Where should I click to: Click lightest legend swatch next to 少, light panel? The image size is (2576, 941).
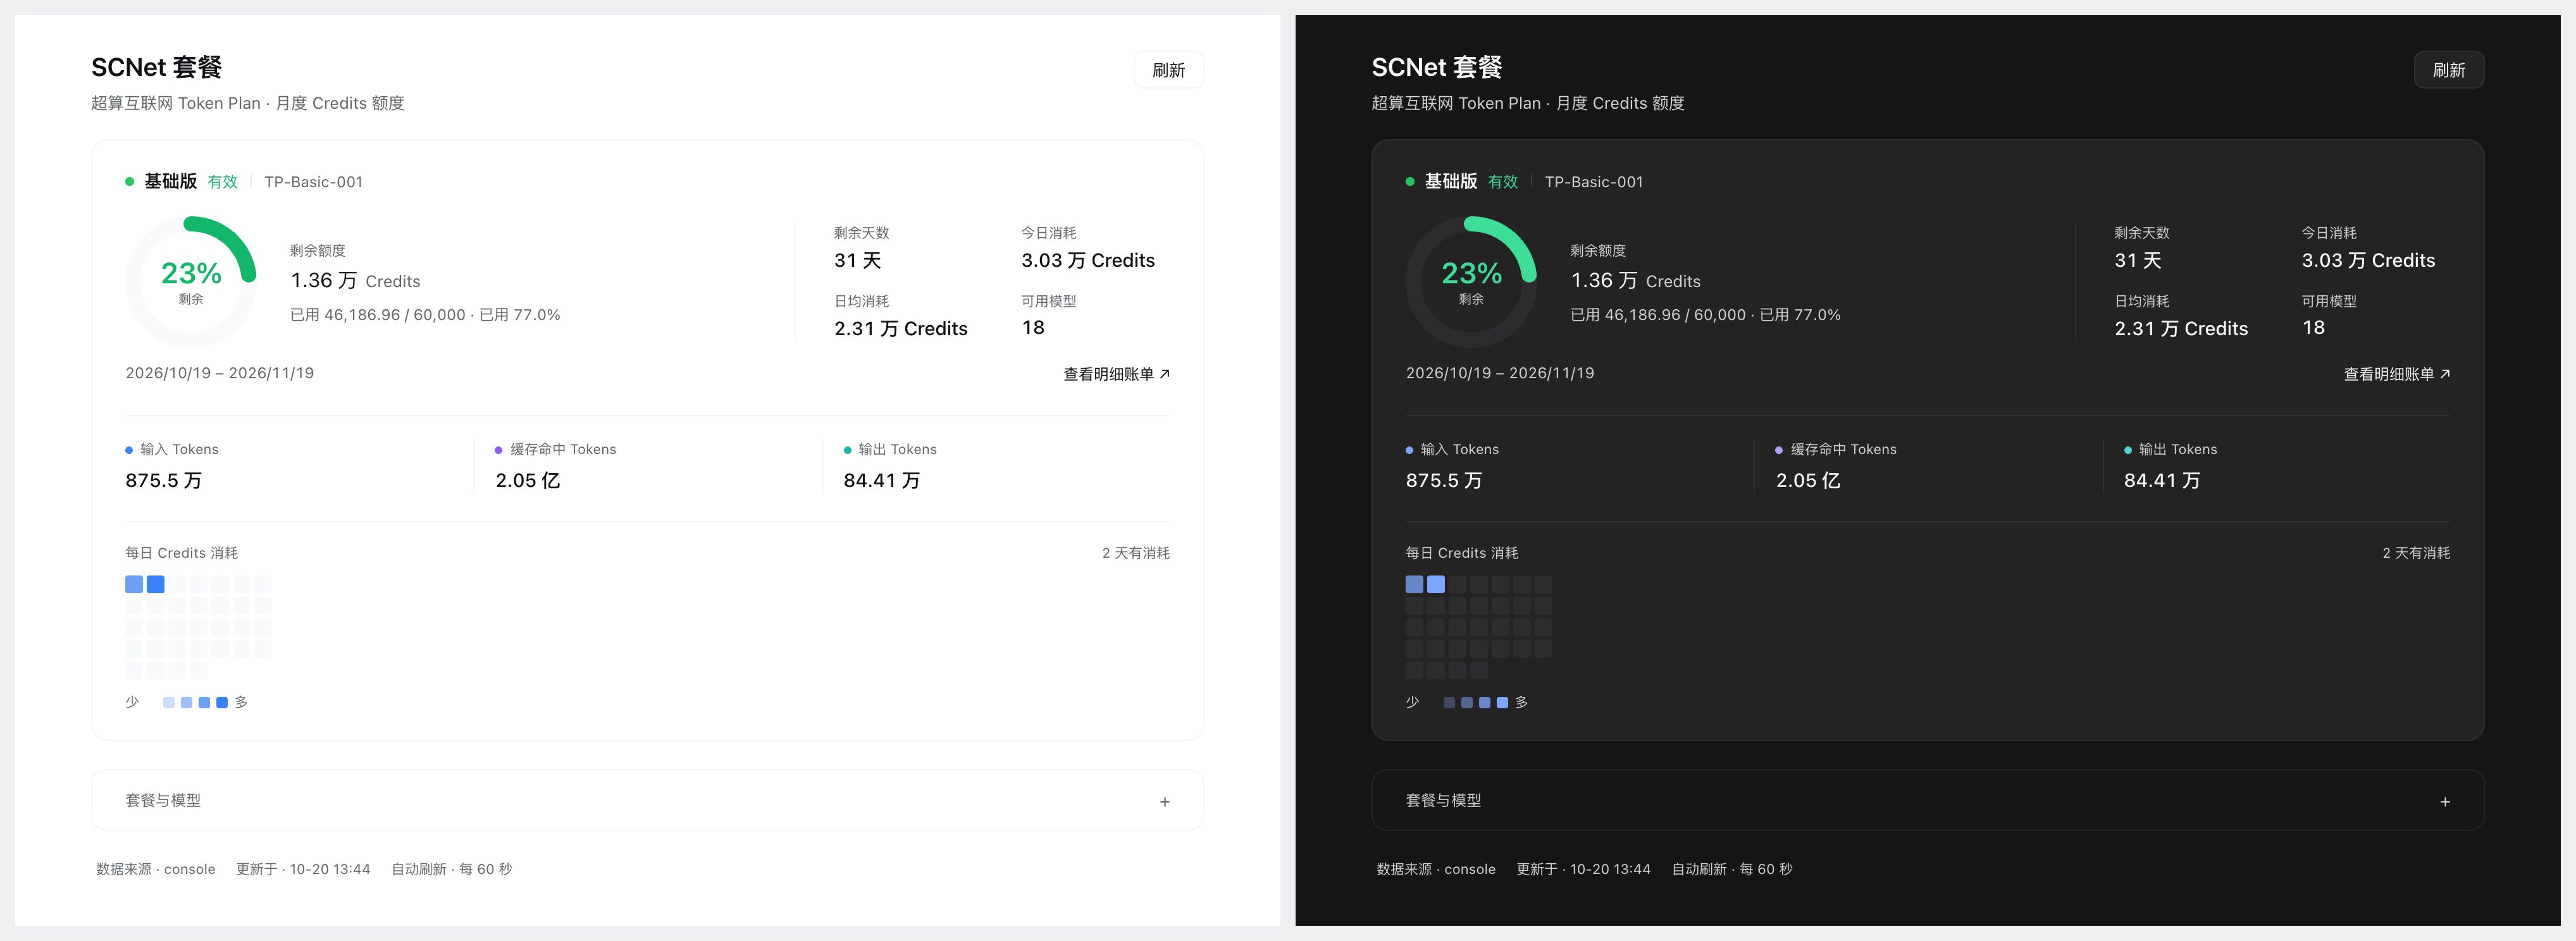[x=169, y=703]
